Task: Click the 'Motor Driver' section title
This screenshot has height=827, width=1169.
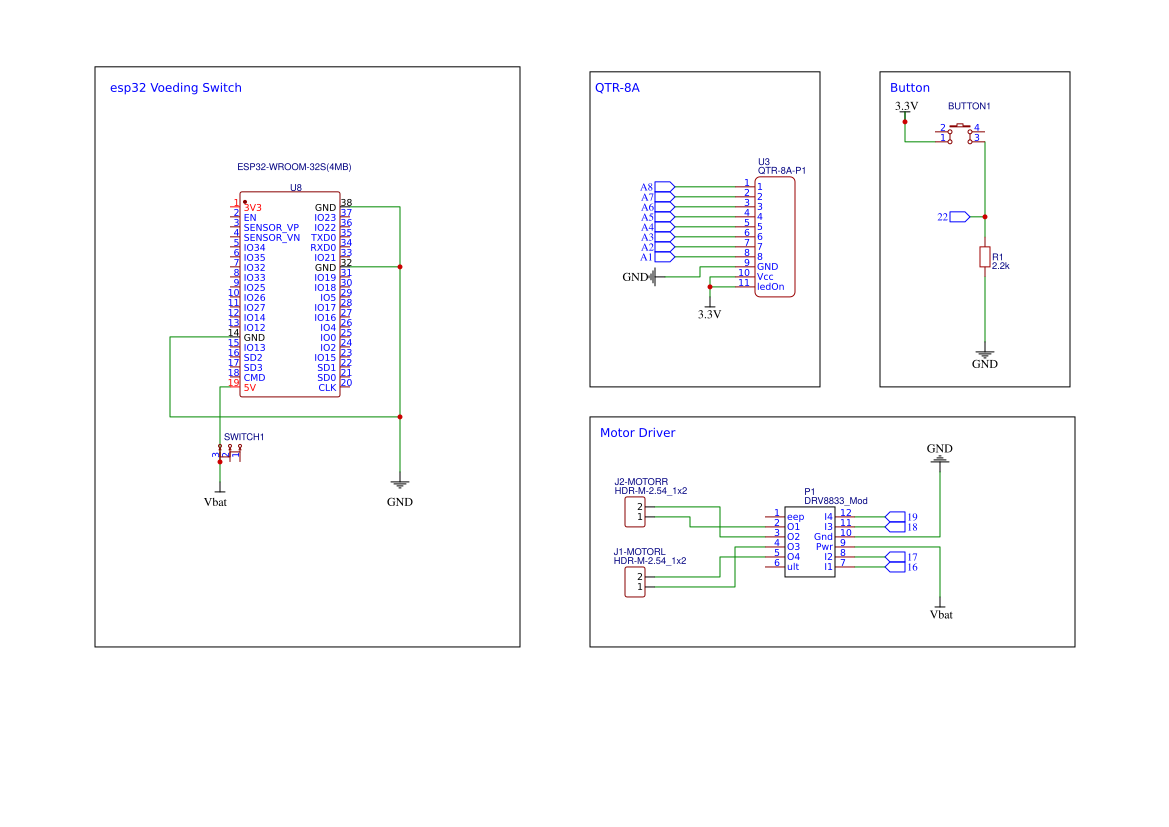Action: point(637,433)
